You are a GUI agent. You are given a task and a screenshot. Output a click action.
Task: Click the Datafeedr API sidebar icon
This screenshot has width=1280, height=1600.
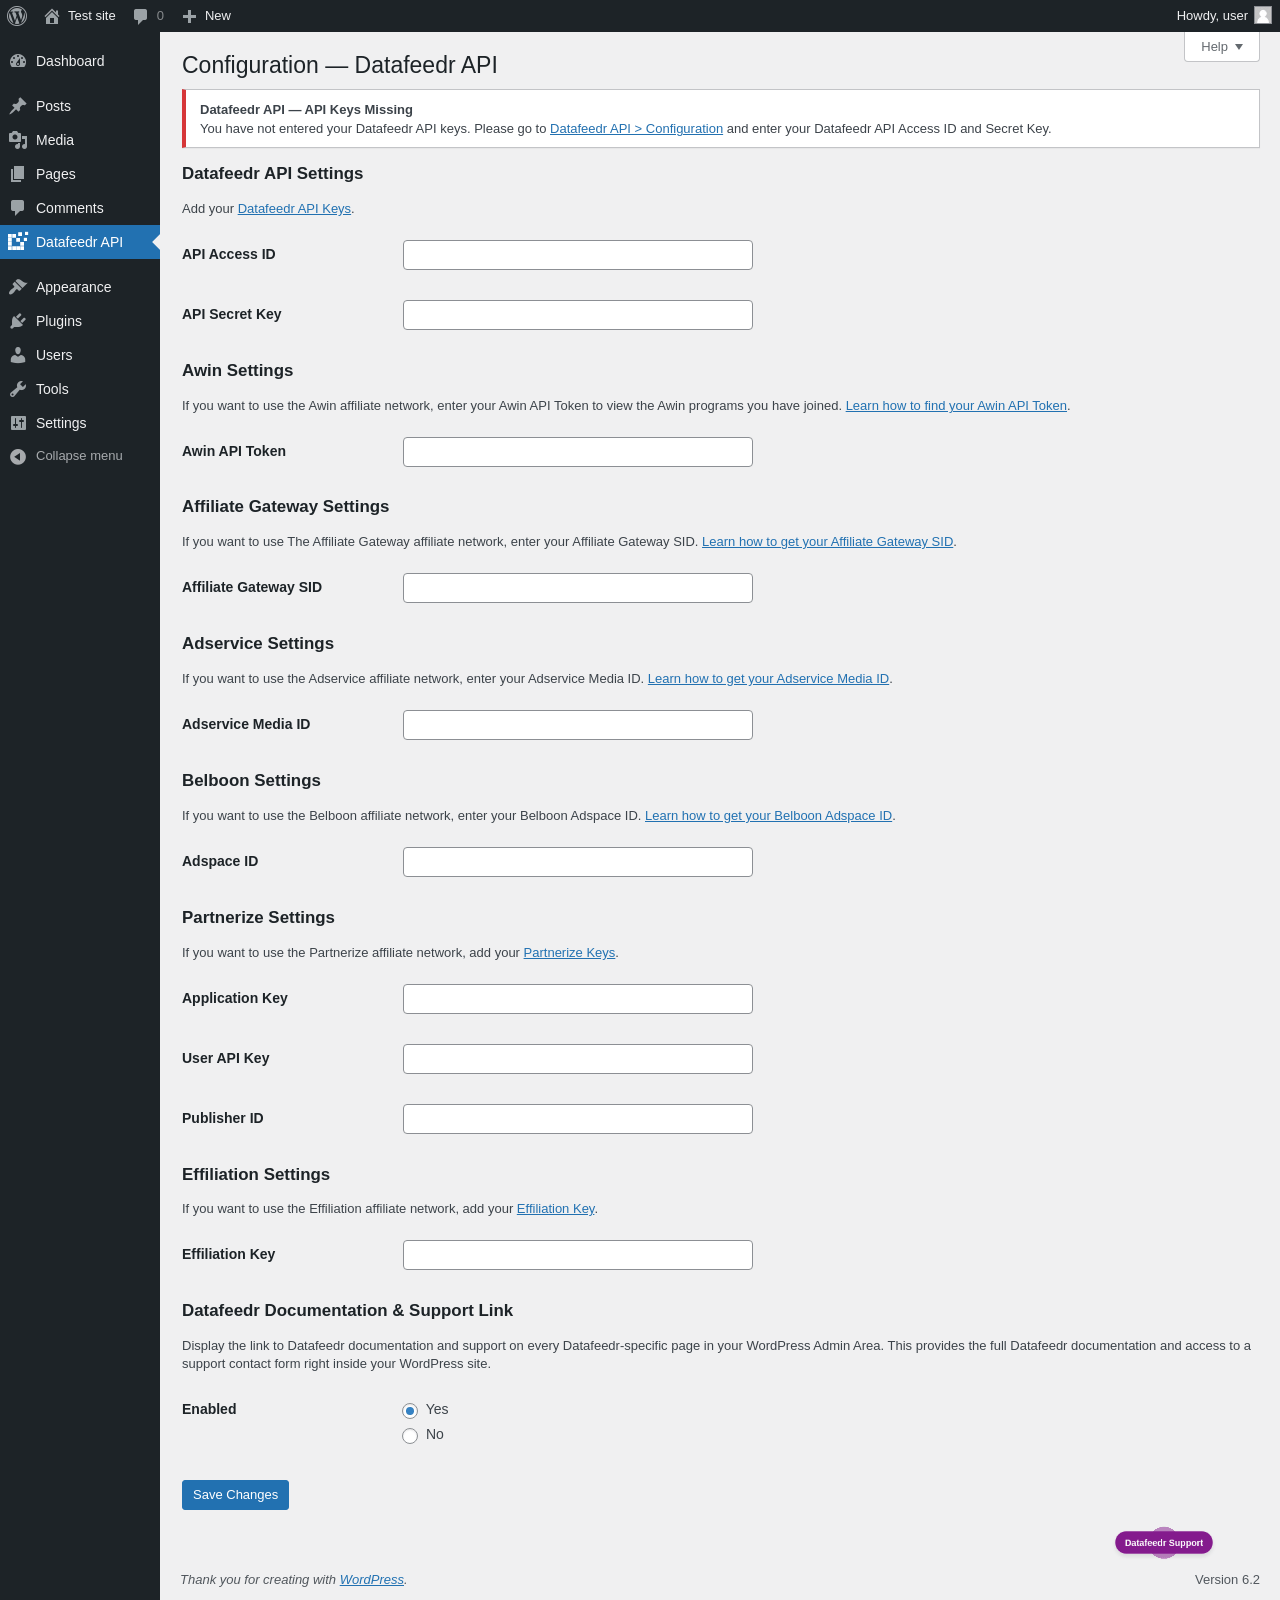pos(18,242)
